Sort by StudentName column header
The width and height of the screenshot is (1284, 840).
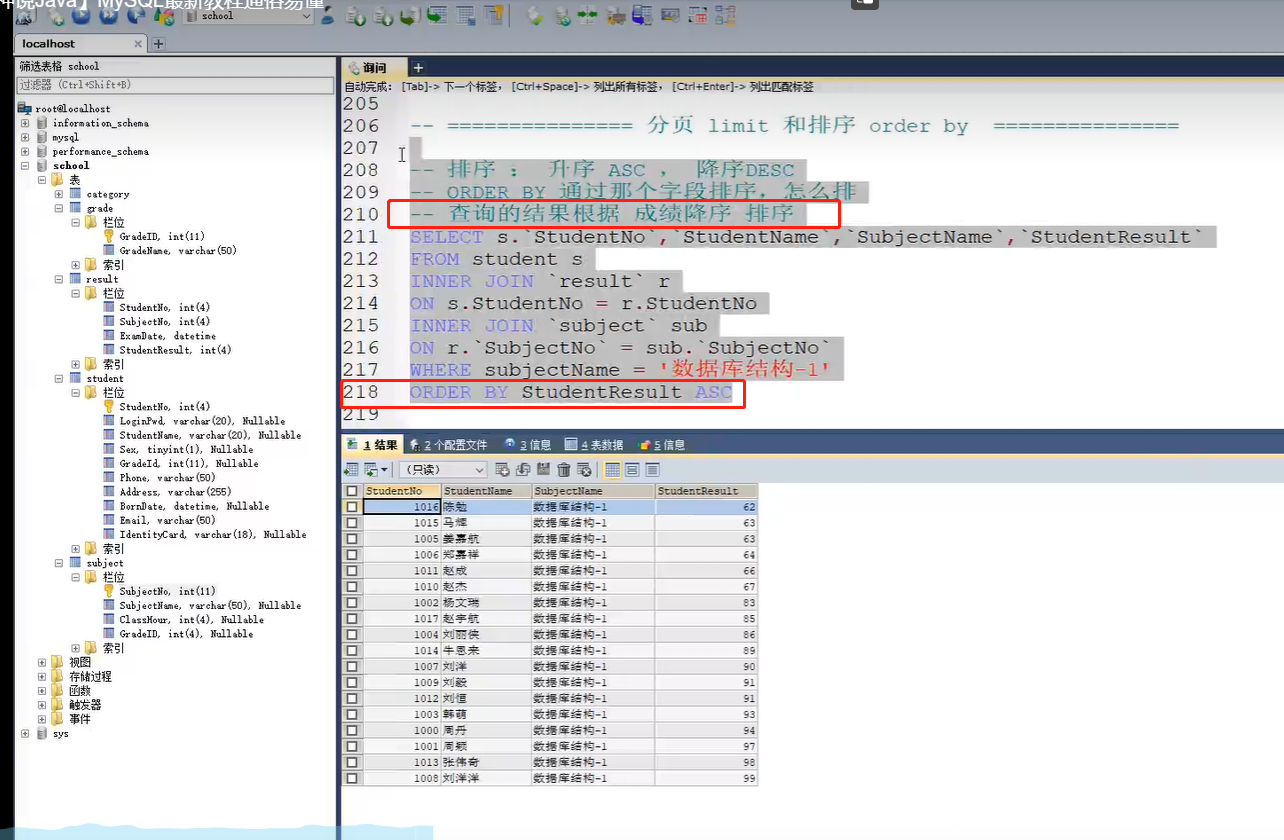pyautogui.click(x=485, y=491)
